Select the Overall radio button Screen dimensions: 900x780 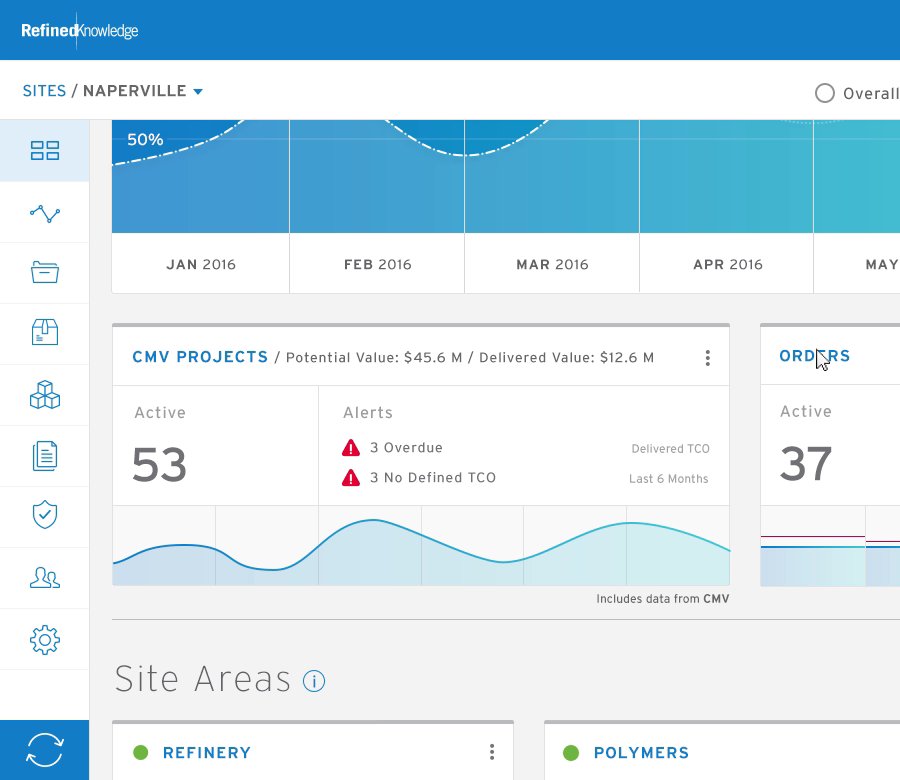click(825, 93)
